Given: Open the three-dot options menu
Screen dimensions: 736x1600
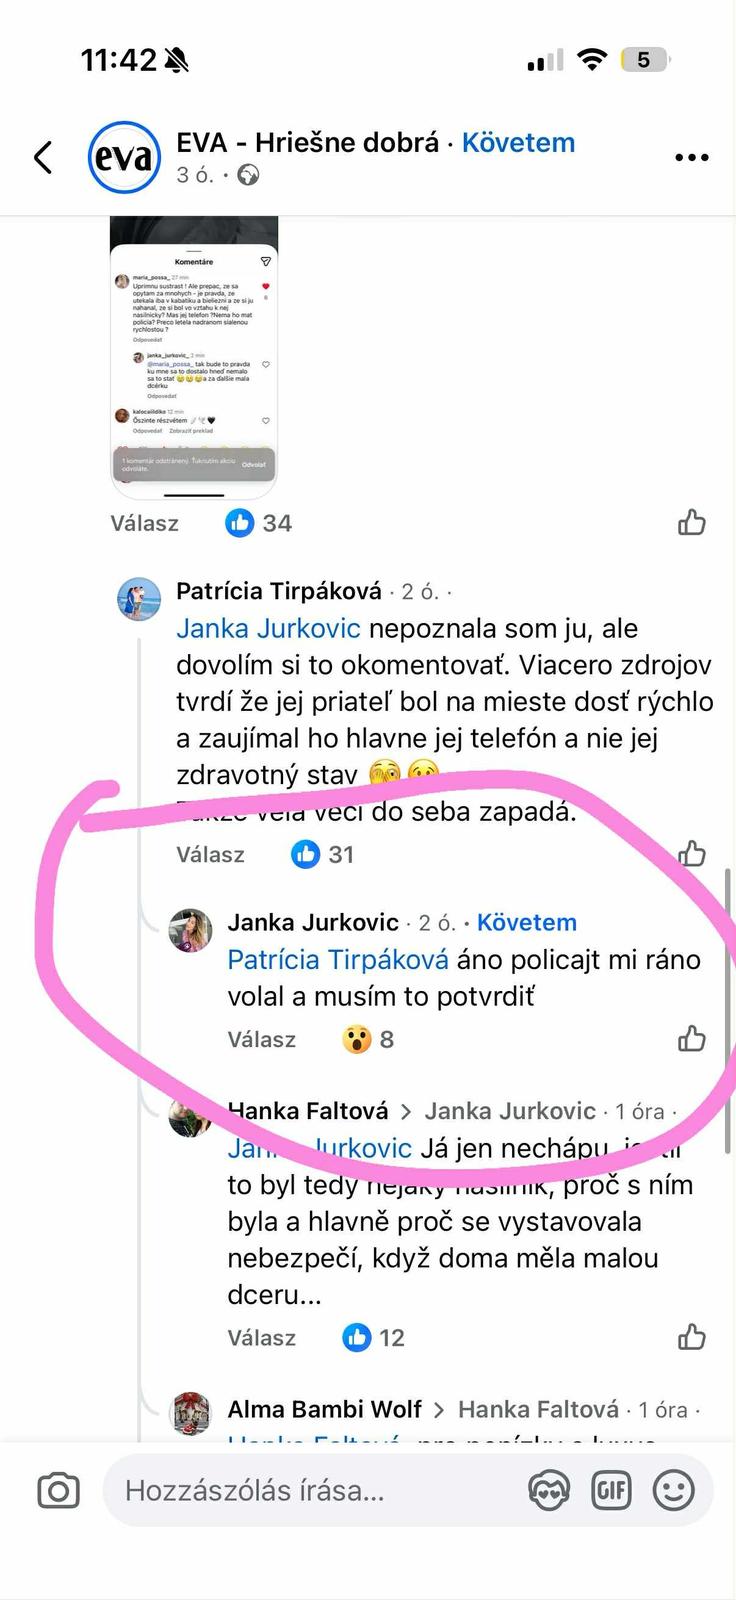Looking at the screenshot, I should coord(692,157).
